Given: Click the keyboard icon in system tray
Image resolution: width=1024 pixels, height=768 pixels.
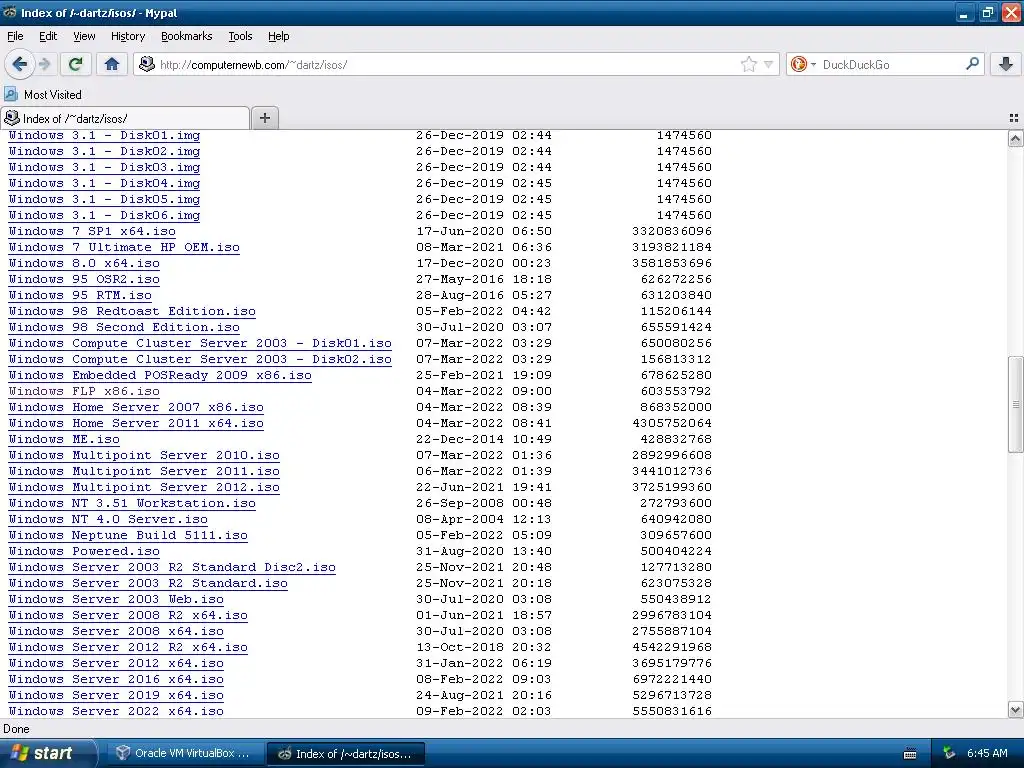Looking at the screenshot, I should coord(910,754).
